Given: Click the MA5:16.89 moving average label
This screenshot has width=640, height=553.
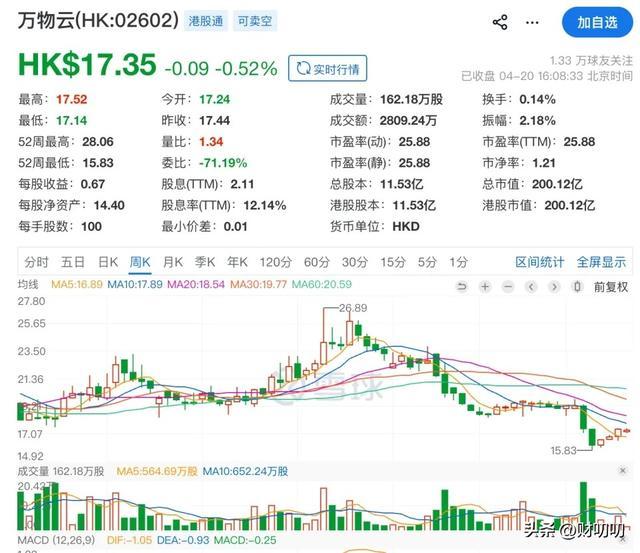Looking at the screenshot, I should (x=77, y=284).
